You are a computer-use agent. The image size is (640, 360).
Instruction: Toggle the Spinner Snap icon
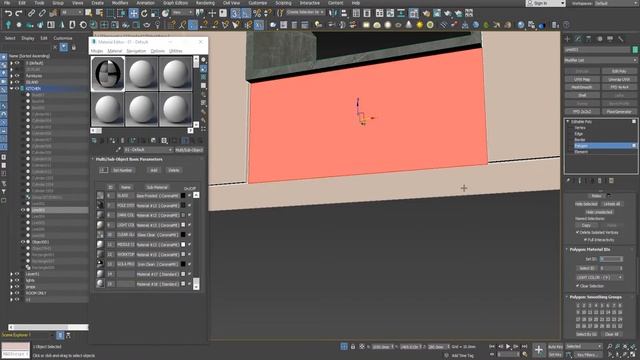268,13
